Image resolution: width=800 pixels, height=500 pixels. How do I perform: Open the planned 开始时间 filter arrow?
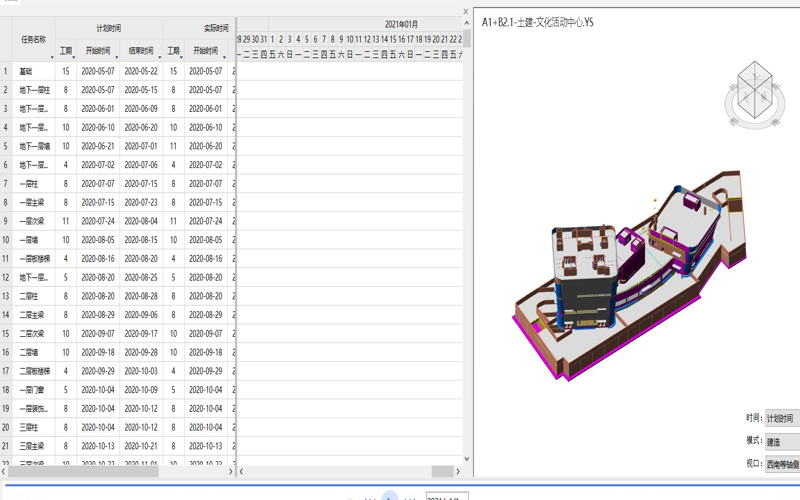(116, 58)
